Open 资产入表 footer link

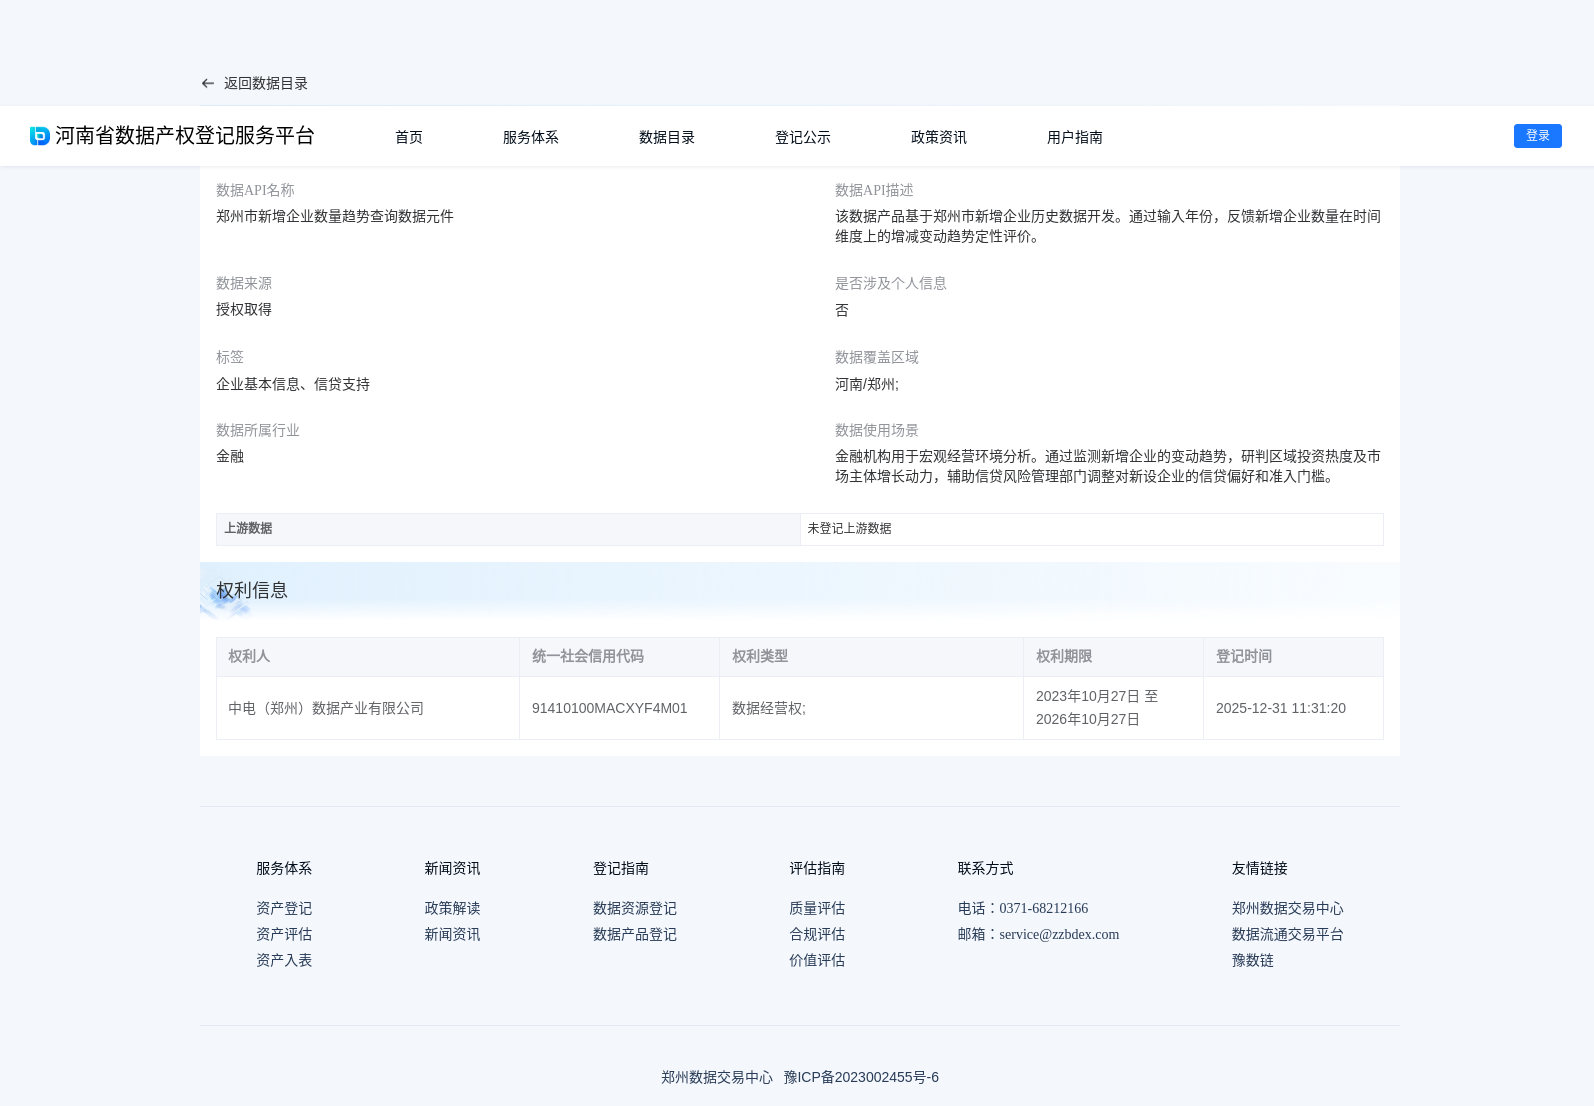point(284,960)
